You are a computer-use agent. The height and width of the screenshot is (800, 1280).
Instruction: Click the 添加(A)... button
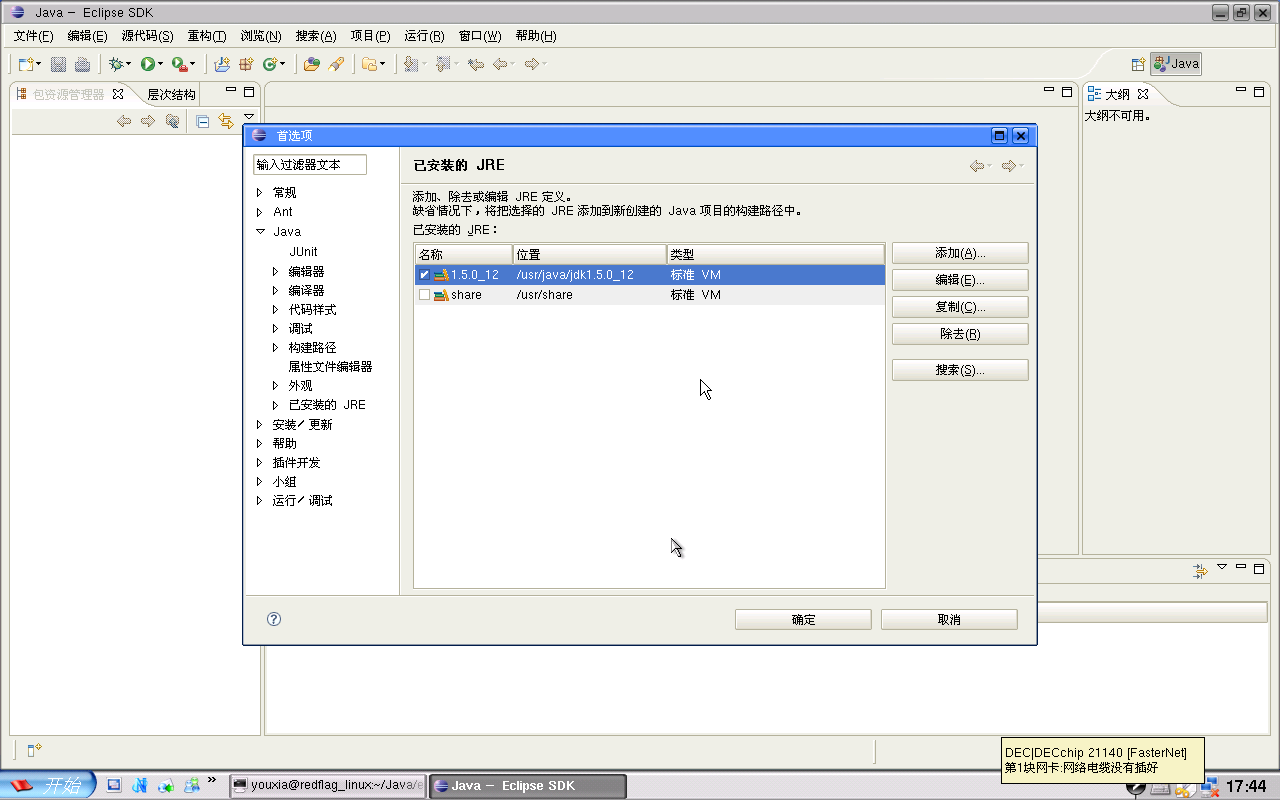(960, 253)
